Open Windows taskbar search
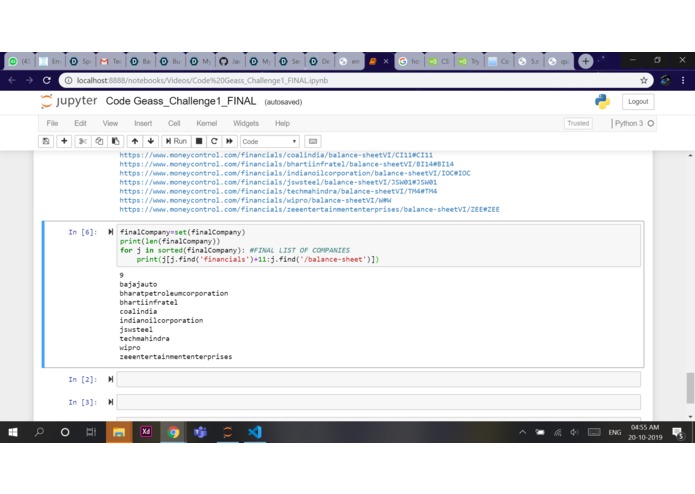Image resolution: width=695 pixels, height=494 pixels. pyautogui.click(x=39, y=432)
